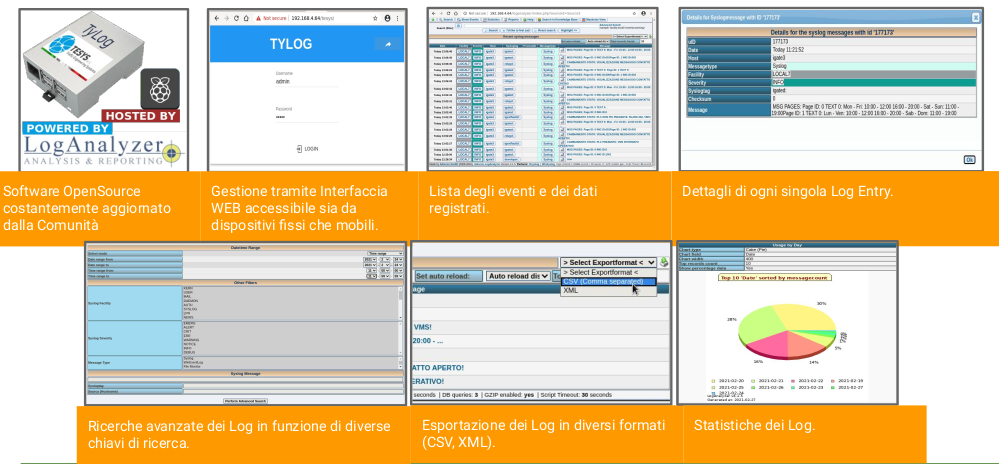The image size is (999, 464).
Task: Close the Syslogmessage details dialog
Action: click(x=975, y=18)
